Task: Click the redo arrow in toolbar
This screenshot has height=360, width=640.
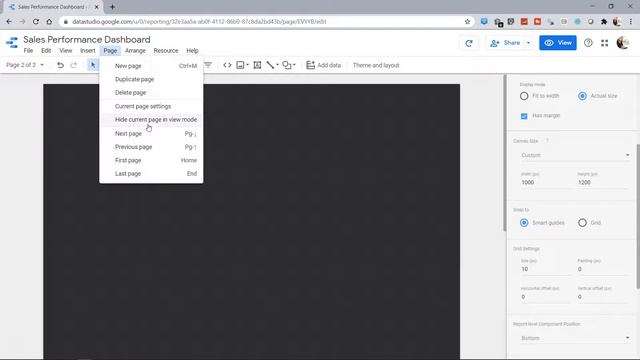Action: 73,65
